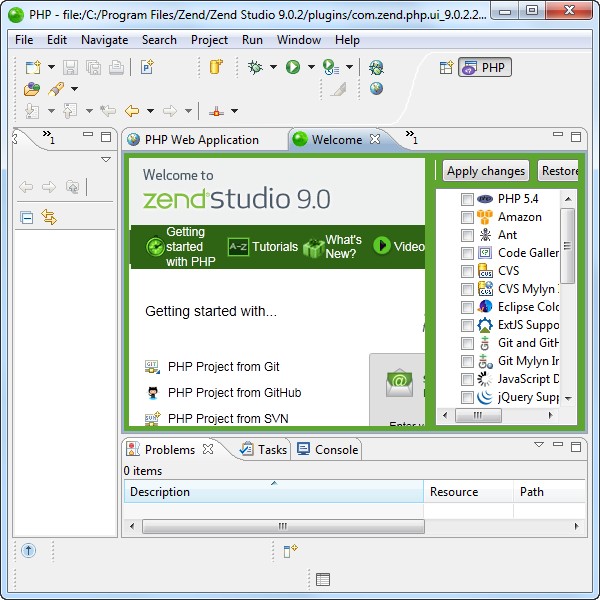Open the Problems view menu triangle
Screen dimensions: 600x600
538,444
